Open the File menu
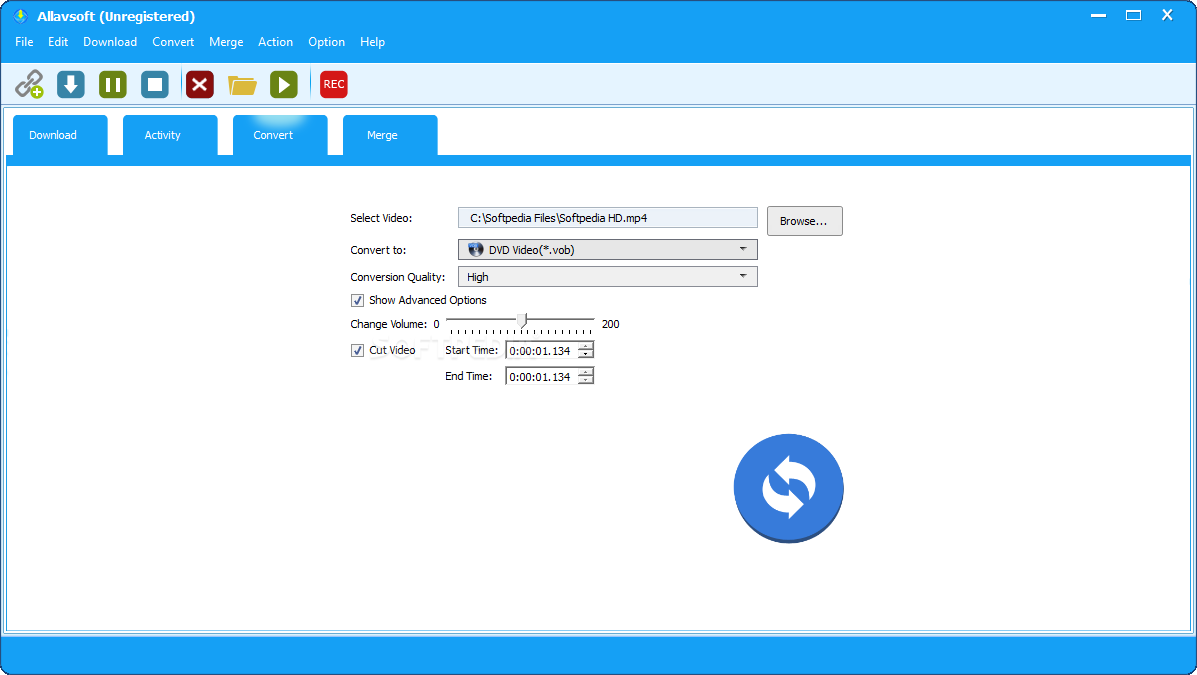The image size is (1197, 675). [x=24, y=42]
